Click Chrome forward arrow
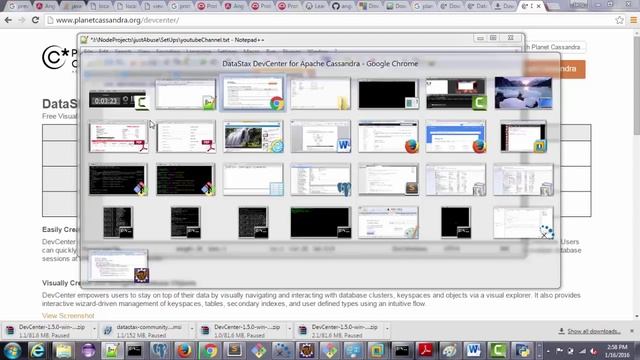This screenshot has width=640, height=360. 22,20
